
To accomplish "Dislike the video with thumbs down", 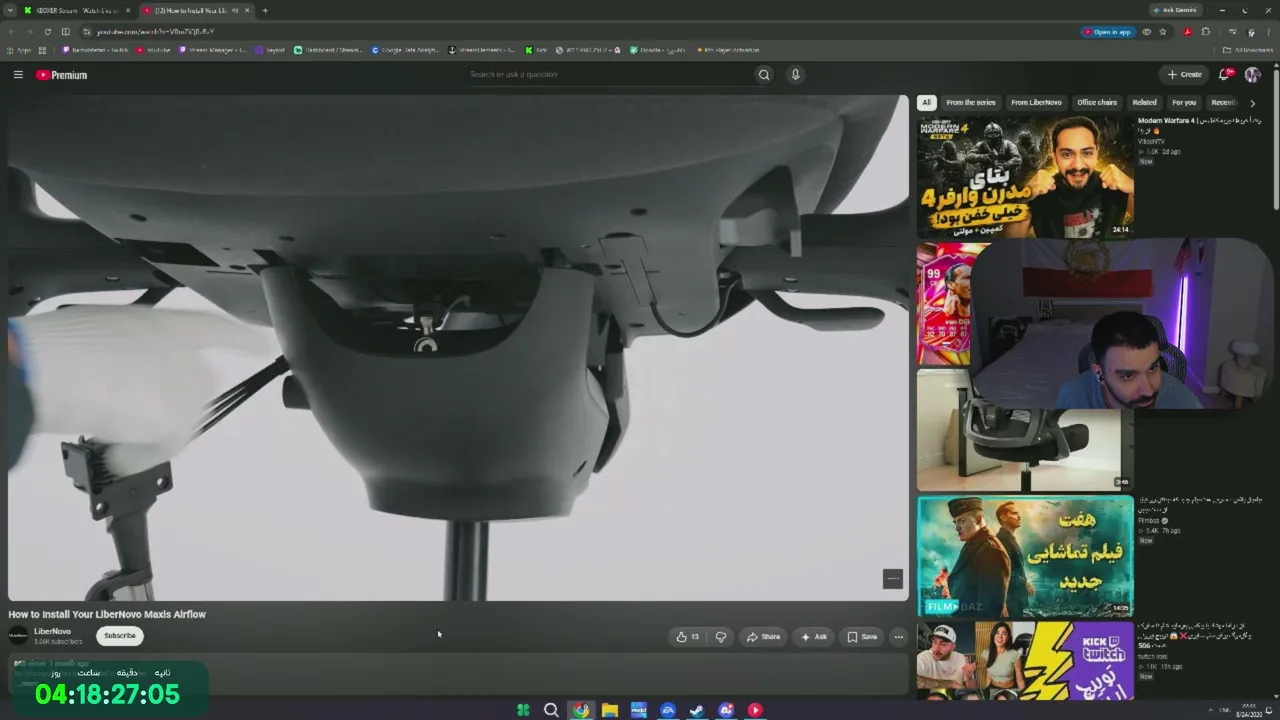I will 721,637.
